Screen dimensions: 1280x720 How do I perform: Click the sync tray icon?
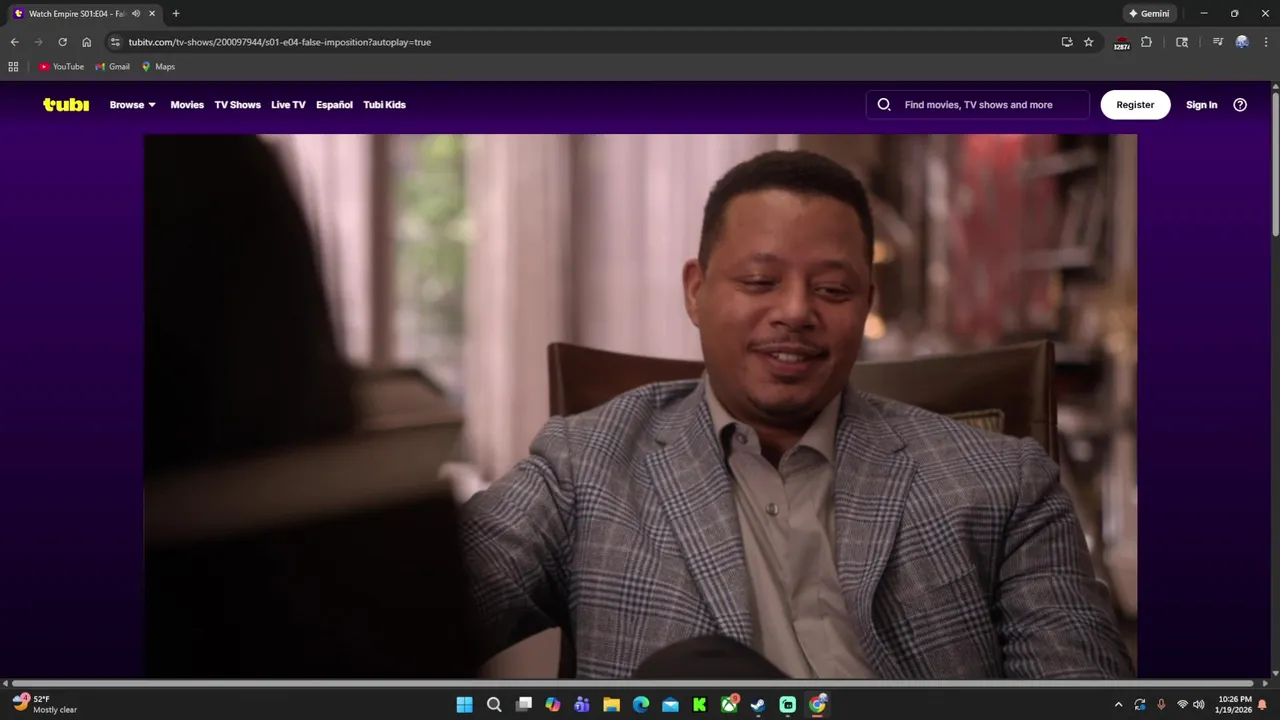click(1140, 705)
